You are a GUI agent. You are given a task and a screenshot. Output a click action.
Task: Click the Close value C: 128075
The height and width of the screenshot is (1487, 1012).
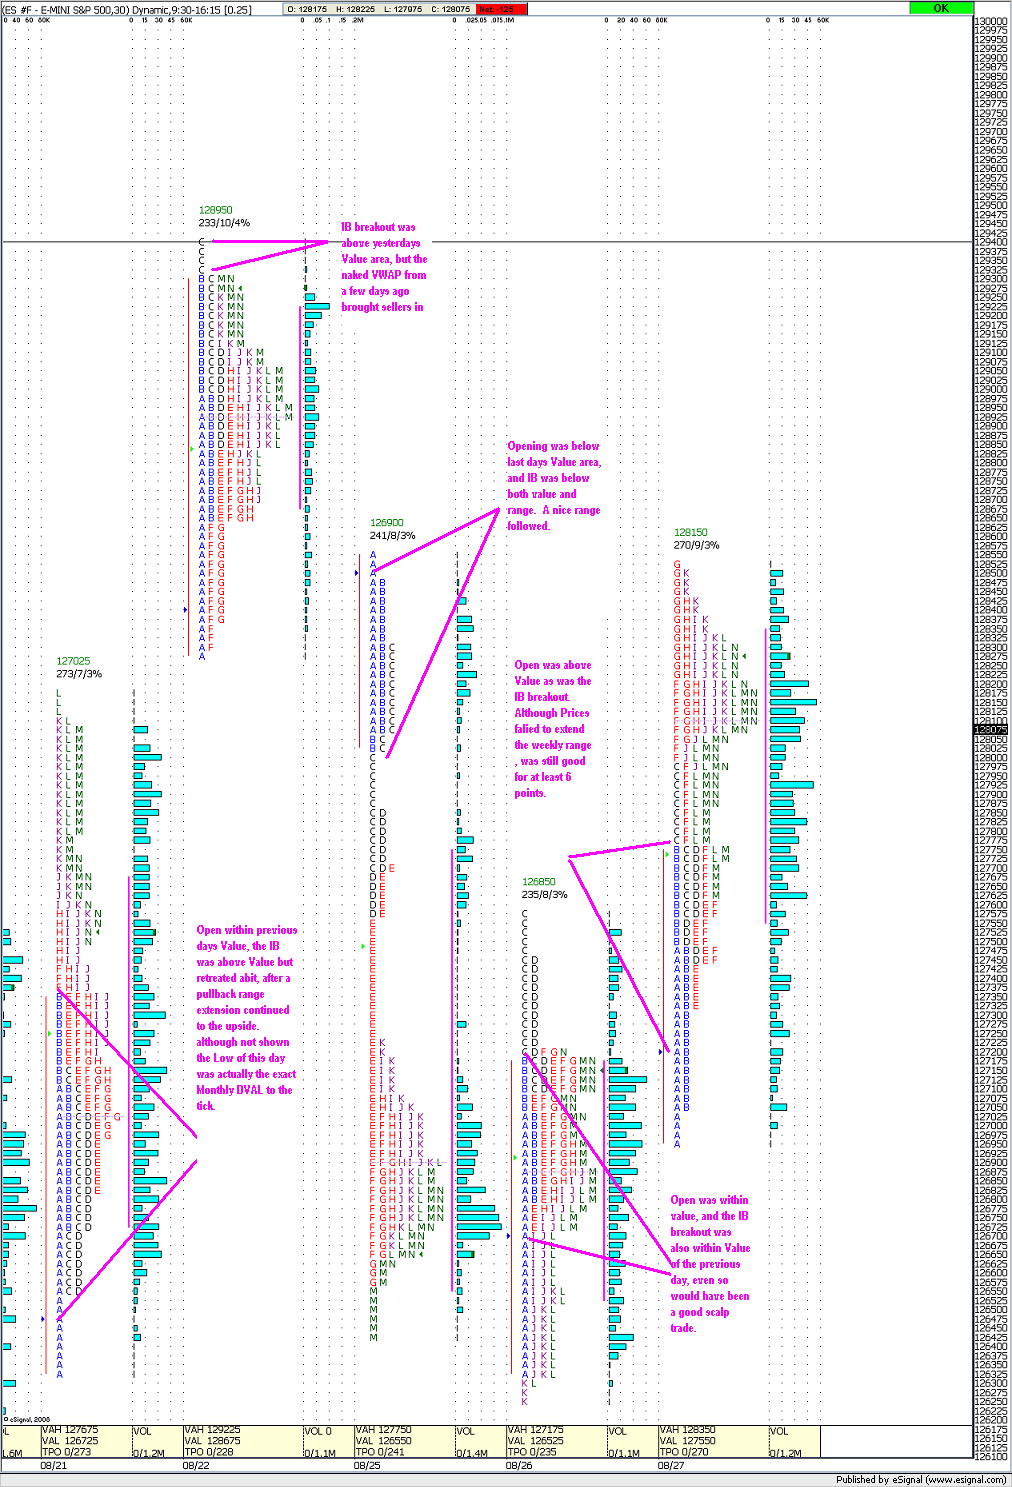[x=451, y=9]
